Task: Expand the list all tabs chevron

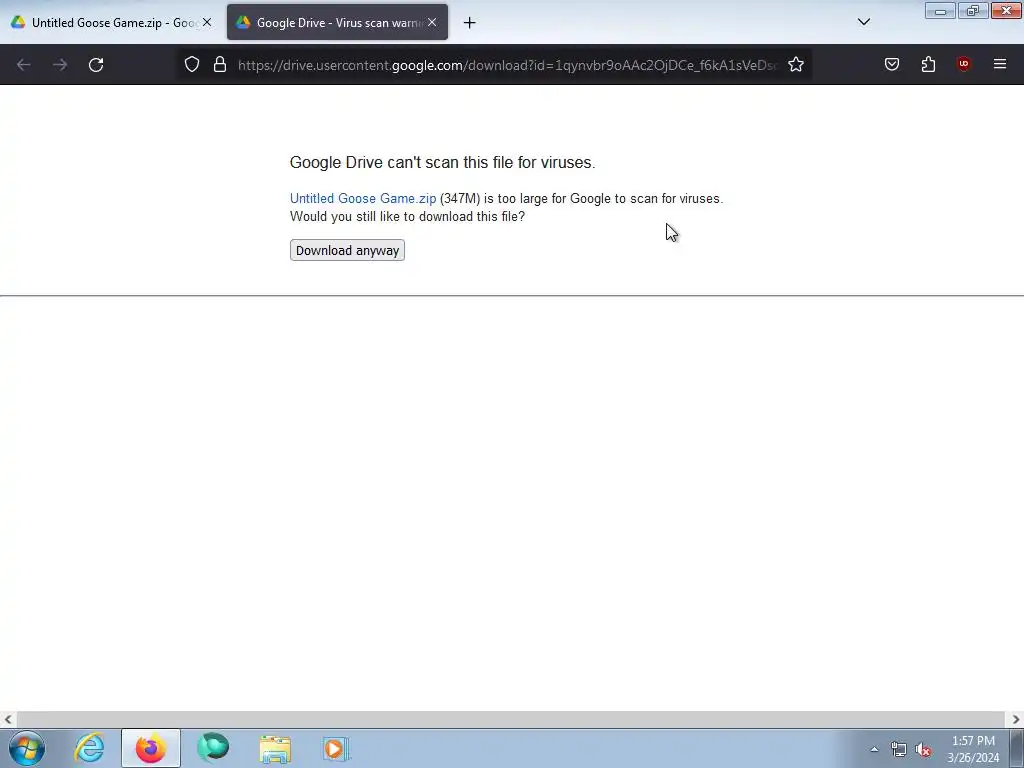Action: pos(863,22)
